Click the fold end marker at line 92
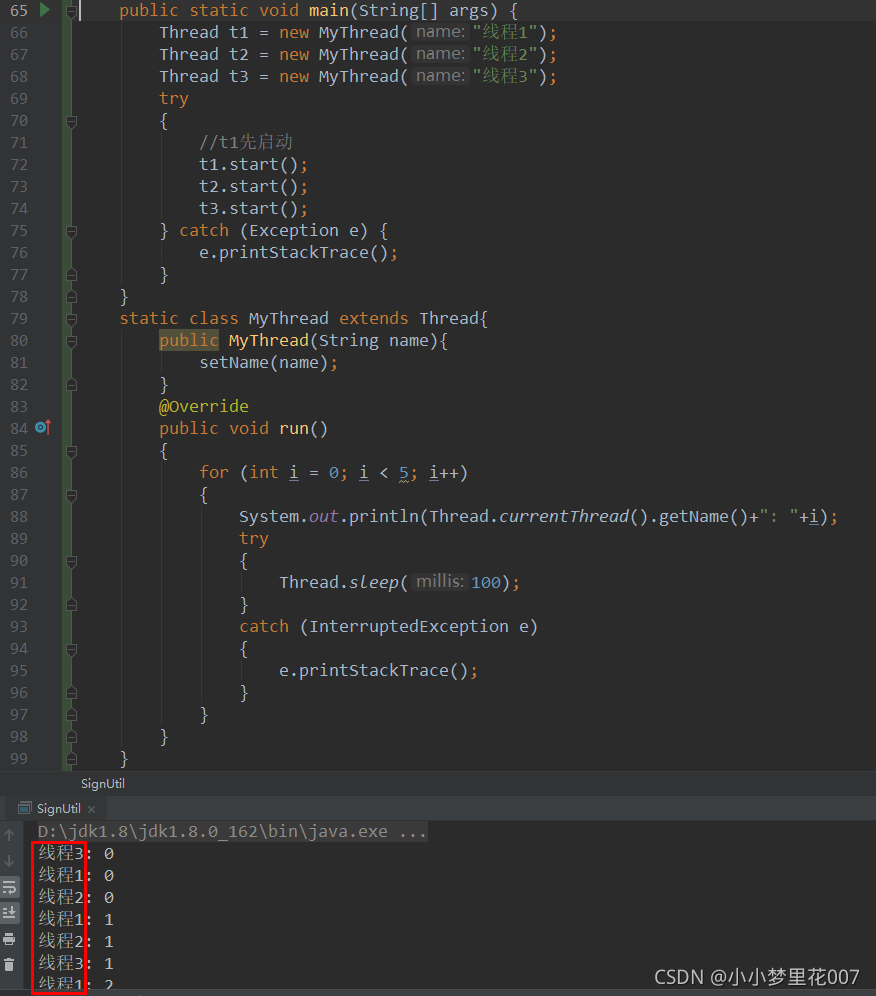 [x=72, y=605]
